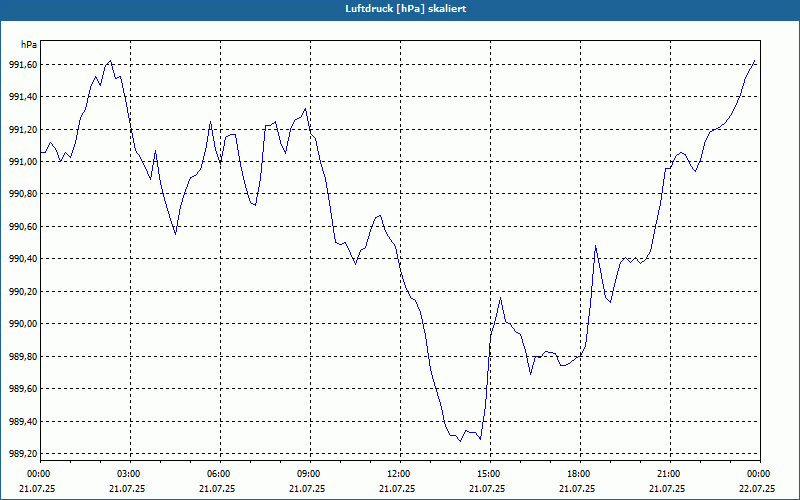Image resolution: width=800 pixels, height=500 pixels.
Task: Click the 'Luftdruck [hPa] skaliert' chart title
Action: click(x=406, y=9)
